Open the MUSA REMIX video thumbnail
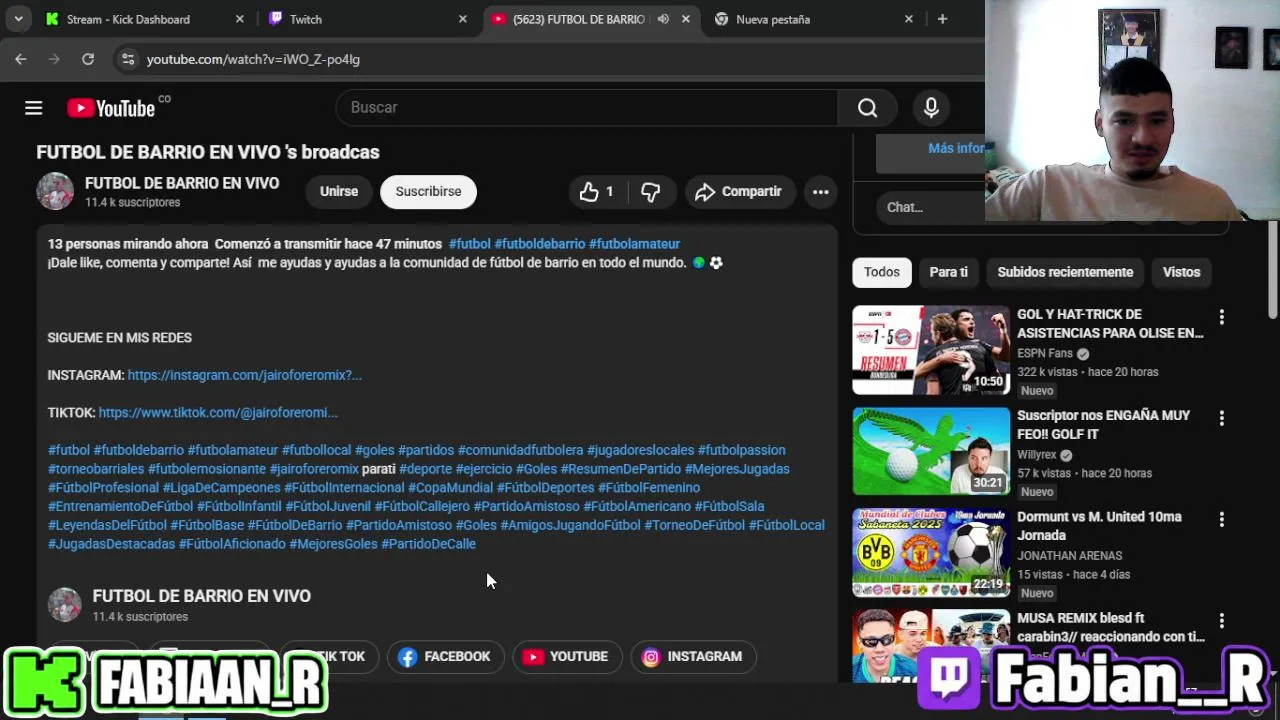The width and height of the screenshot is (1280, 720). tap(931, 646)
